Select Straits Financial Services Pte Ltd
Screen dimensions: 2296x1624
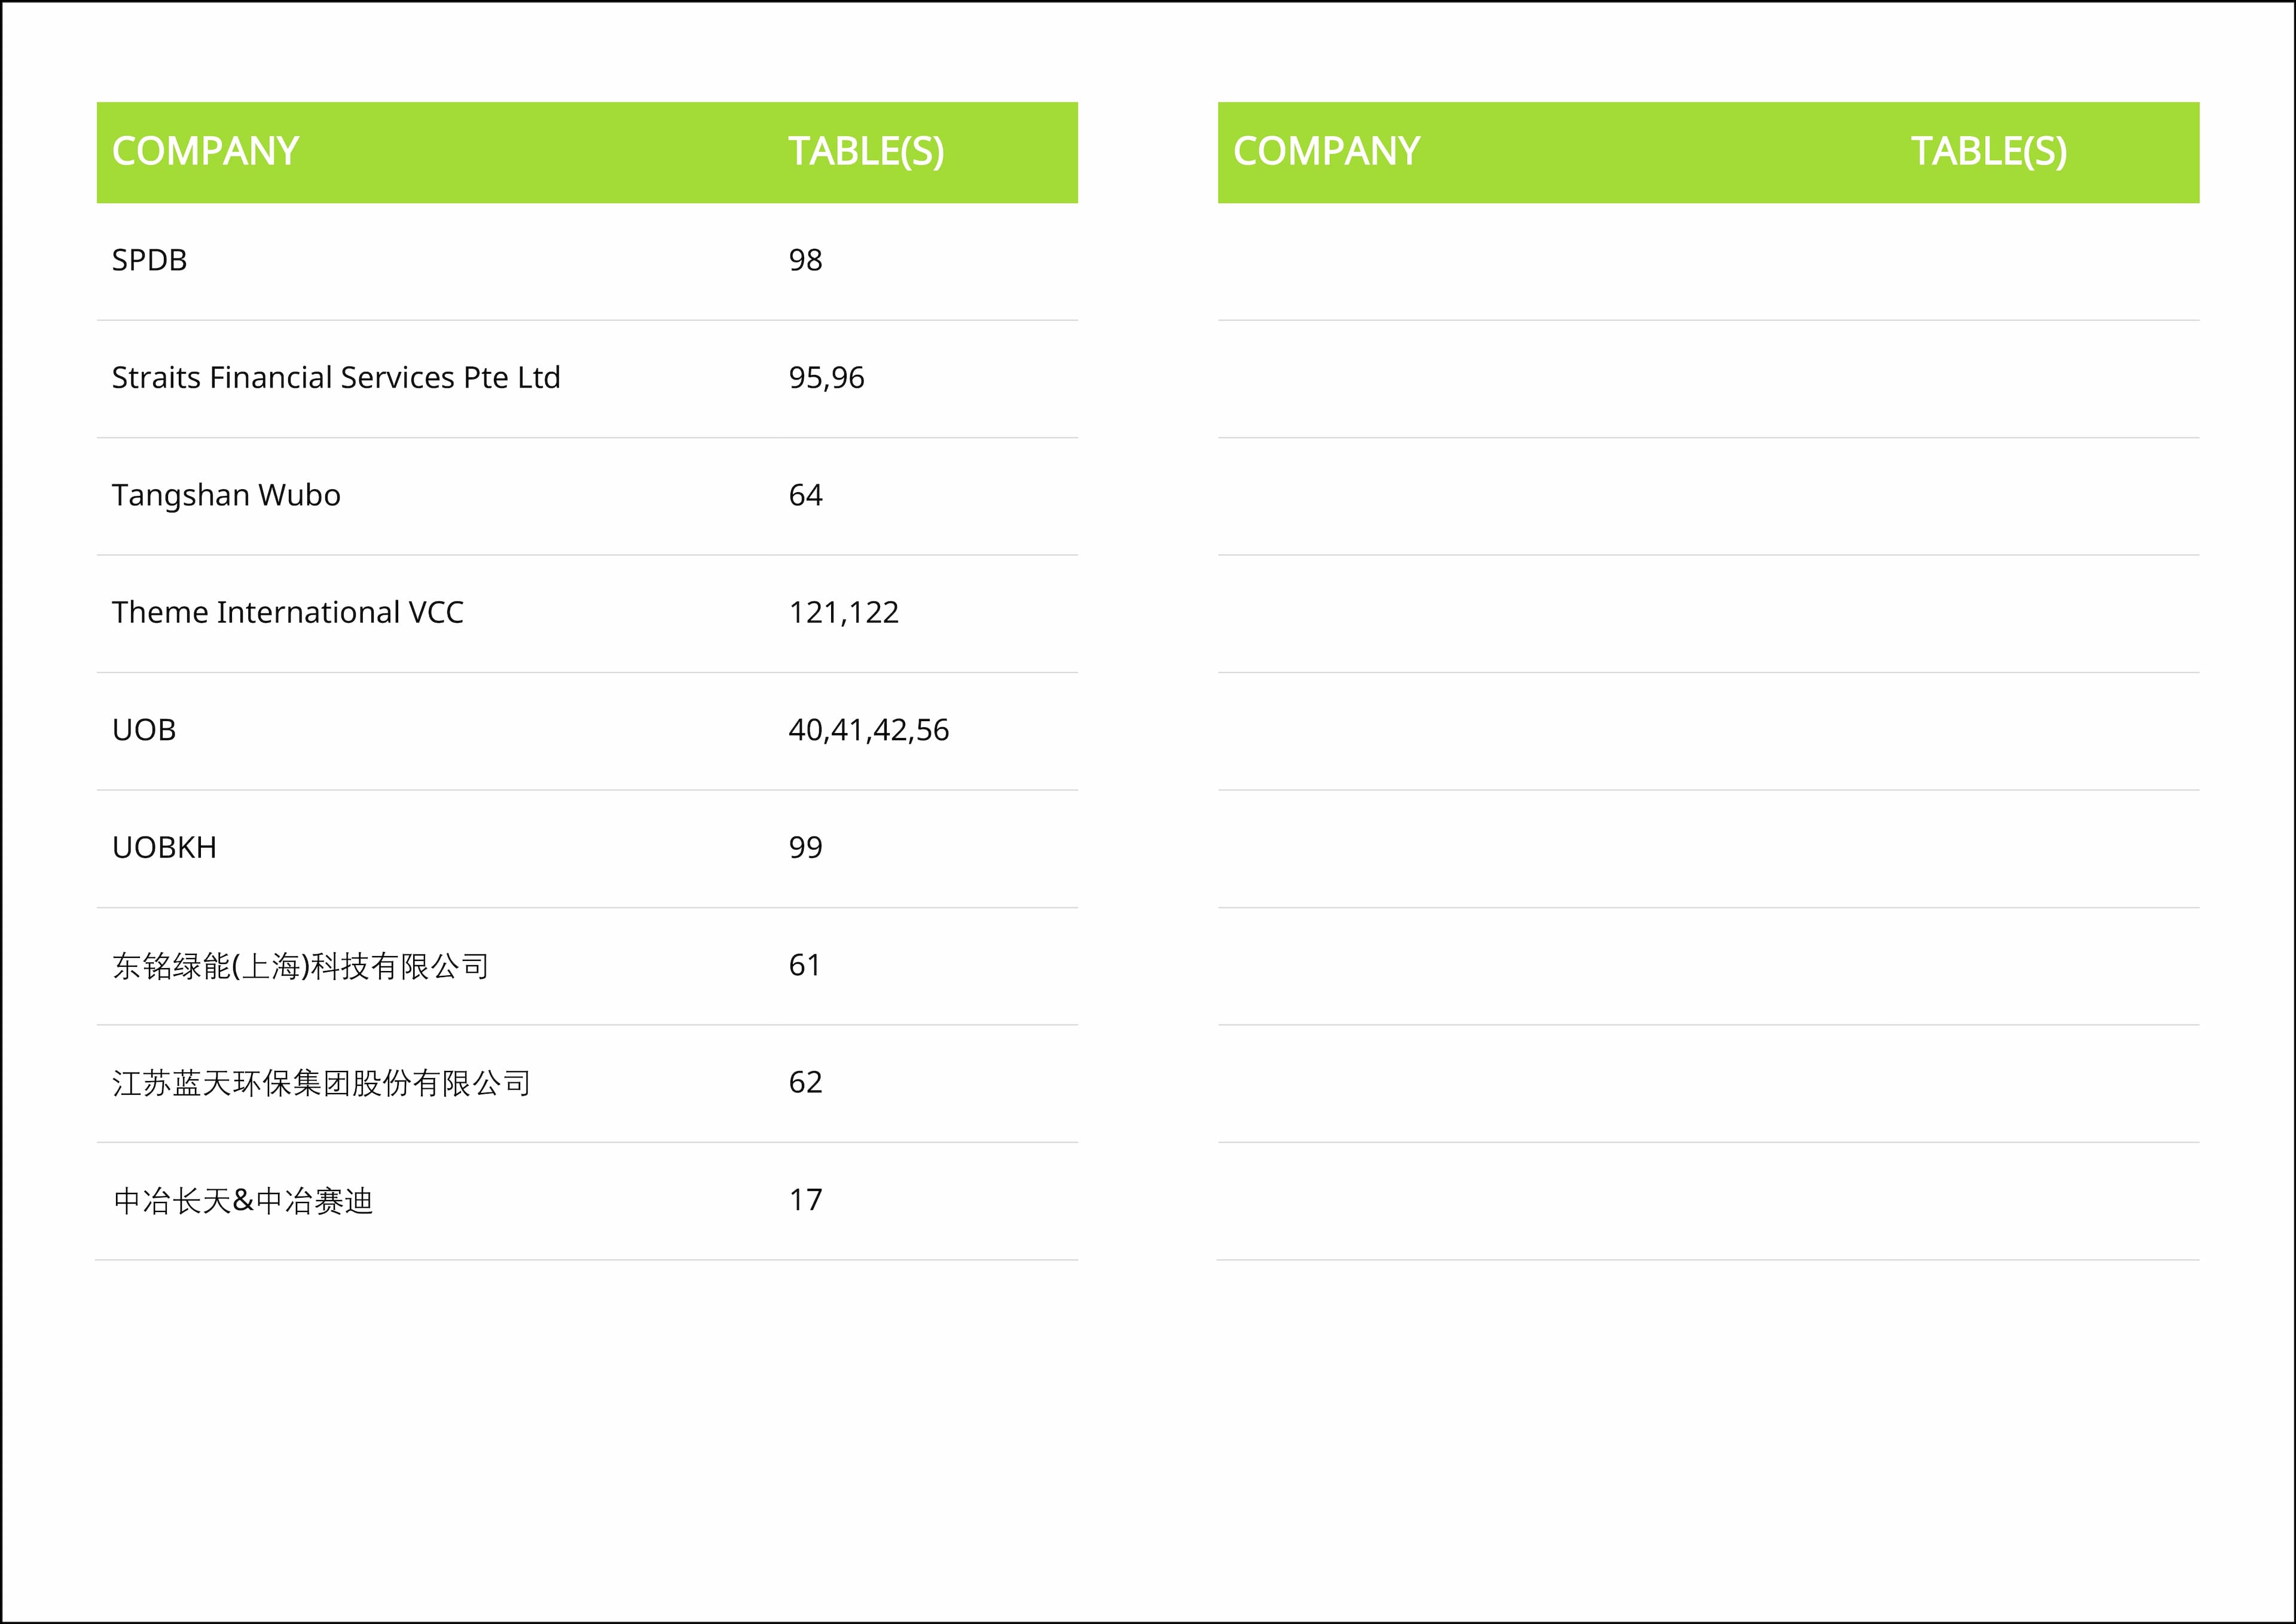(x=336, y=378)
